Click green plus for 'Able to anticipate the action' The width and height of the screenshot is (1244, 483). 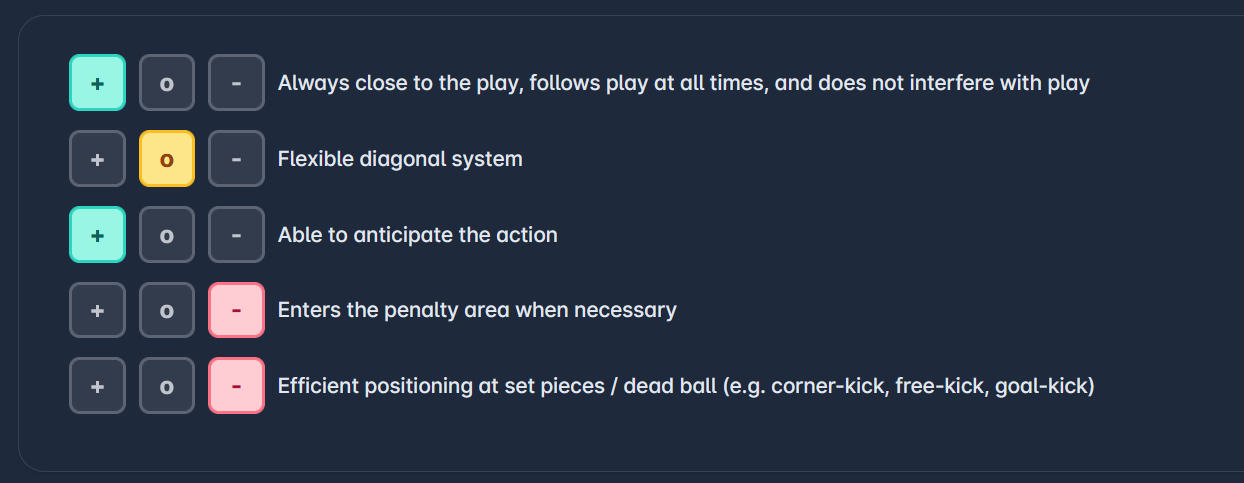tap(97, 235)
